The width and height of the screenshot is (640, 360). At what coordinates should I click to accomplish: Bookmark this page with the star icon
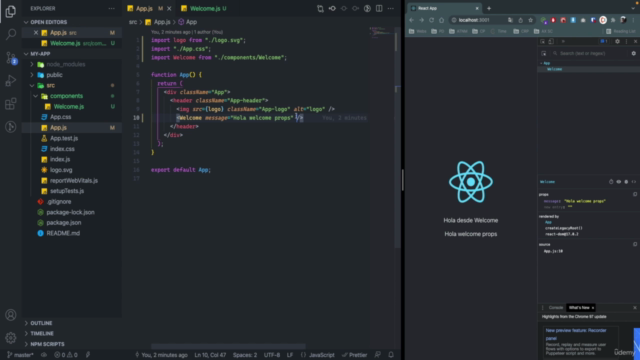tap(531, 20)
